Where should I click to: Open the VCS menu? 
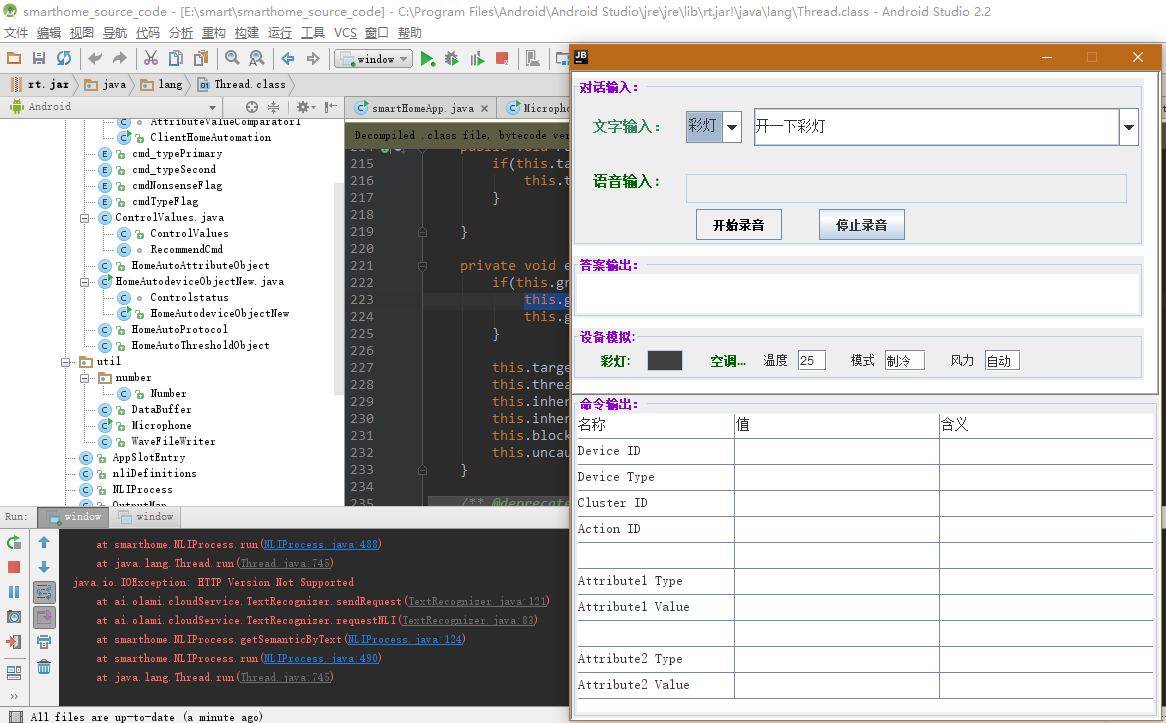click(345, 33)
